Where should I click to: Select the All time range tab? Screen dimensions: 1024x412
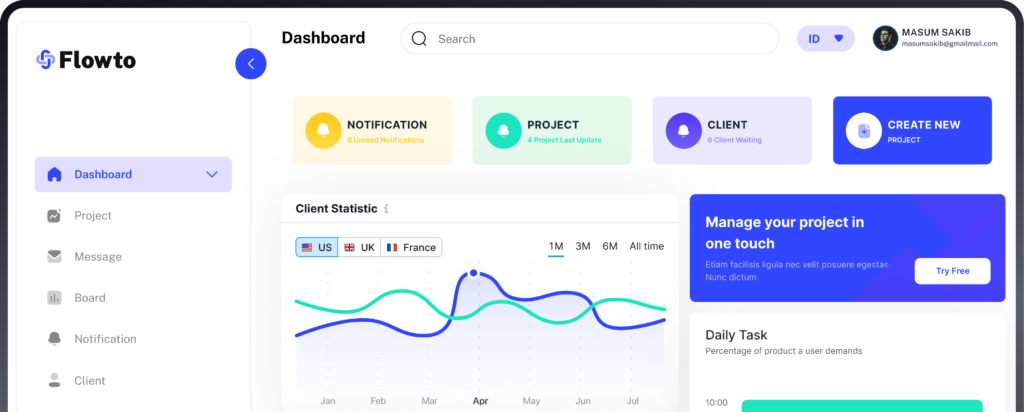point(646,246)
